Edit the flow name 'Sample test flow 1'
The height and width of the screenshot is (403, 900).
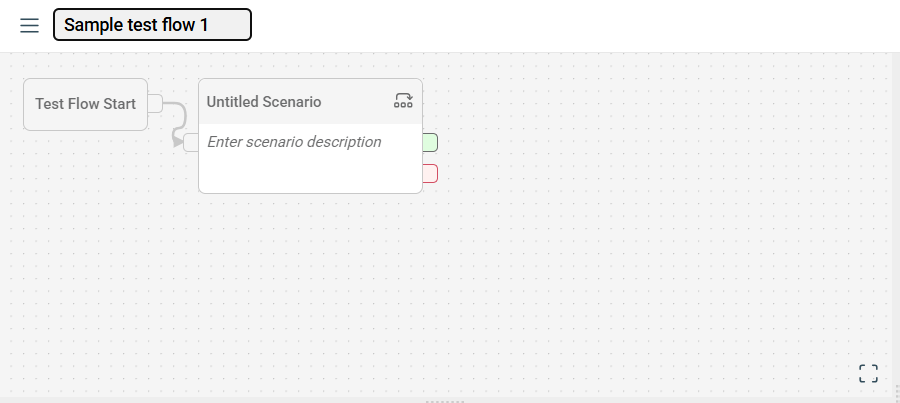click(152, 25)
